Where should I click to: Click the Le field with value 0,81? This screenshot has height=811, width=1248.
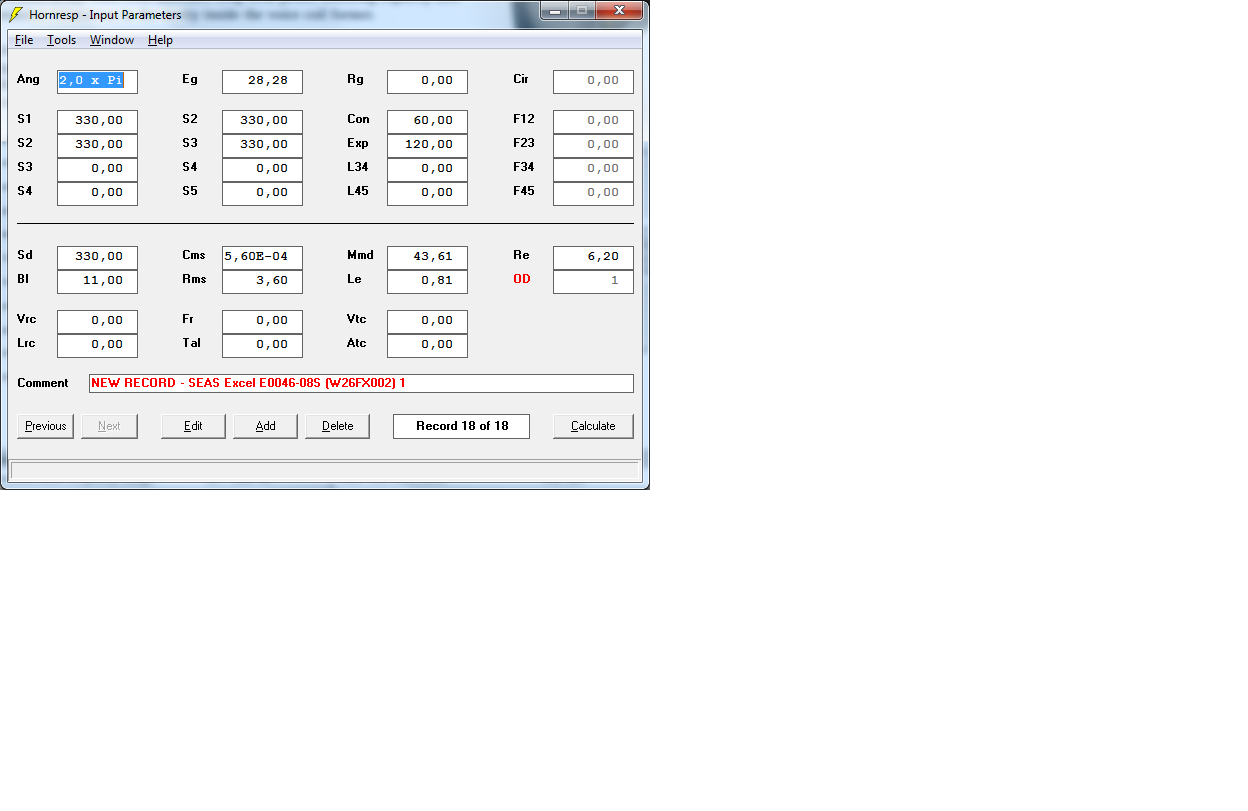point(427,281)
